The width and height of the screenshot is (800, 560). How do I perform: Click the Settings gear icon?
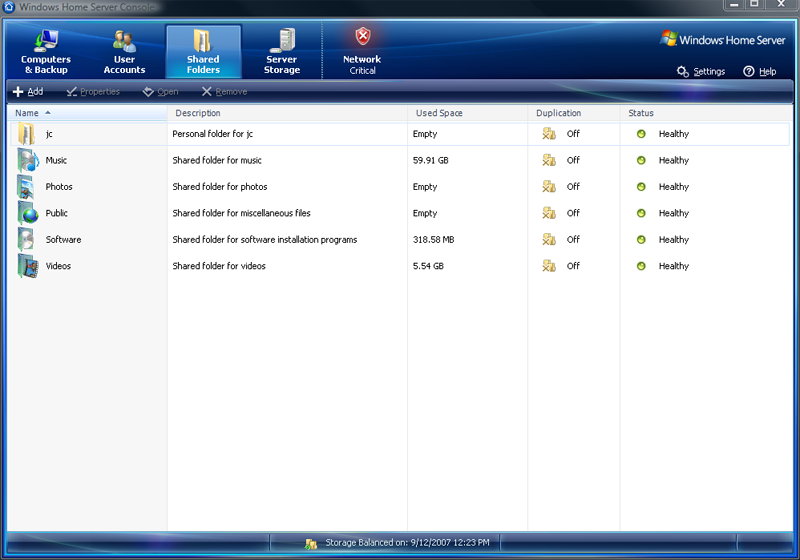tap(683, 71)
